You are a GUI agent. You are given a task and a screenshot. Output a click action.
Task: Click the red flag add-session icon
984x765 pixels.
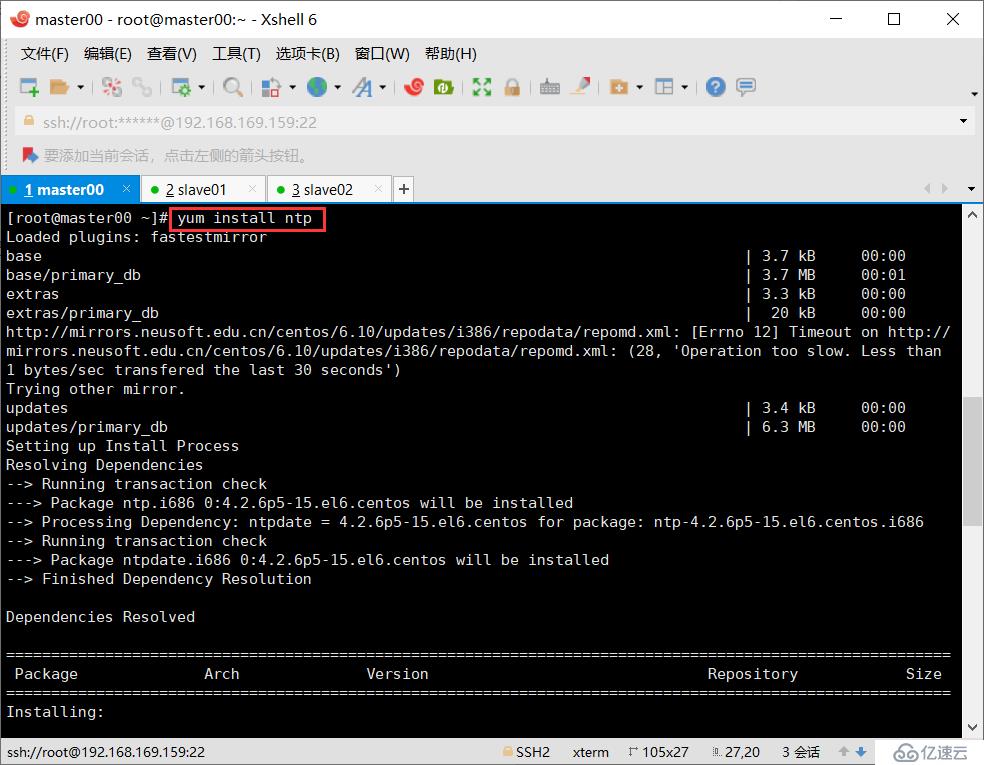[29, 155]
